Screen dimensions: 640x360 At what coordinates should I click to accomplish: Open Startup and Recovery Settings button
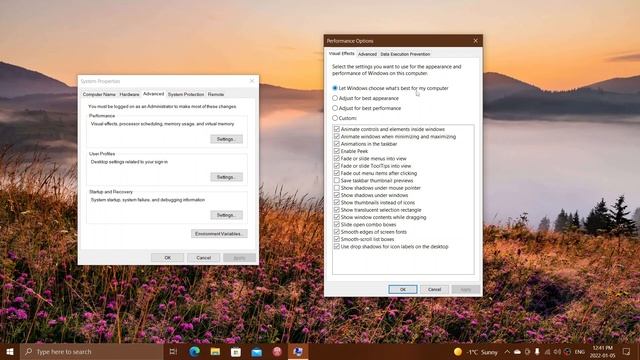point(227,215)
